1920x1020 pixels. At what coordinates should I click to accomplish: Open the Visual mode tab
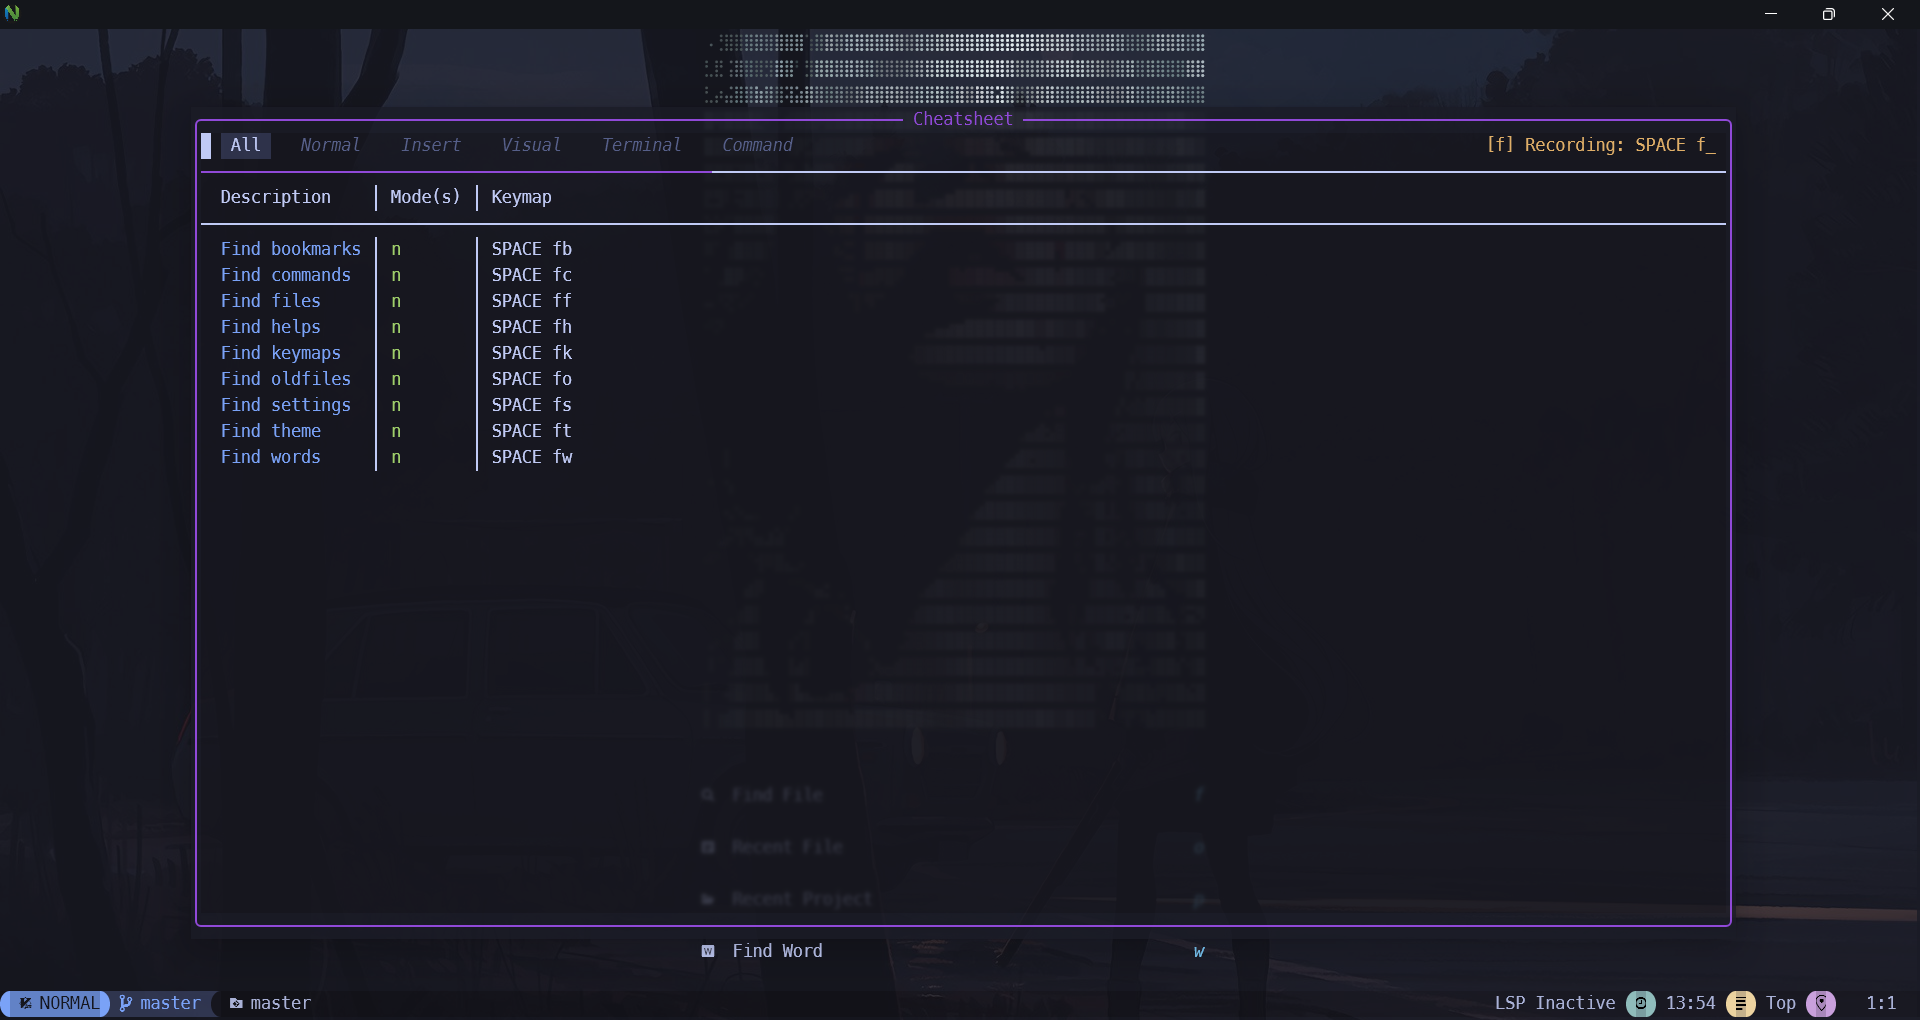pyautogui.click(x=531, y=145)
